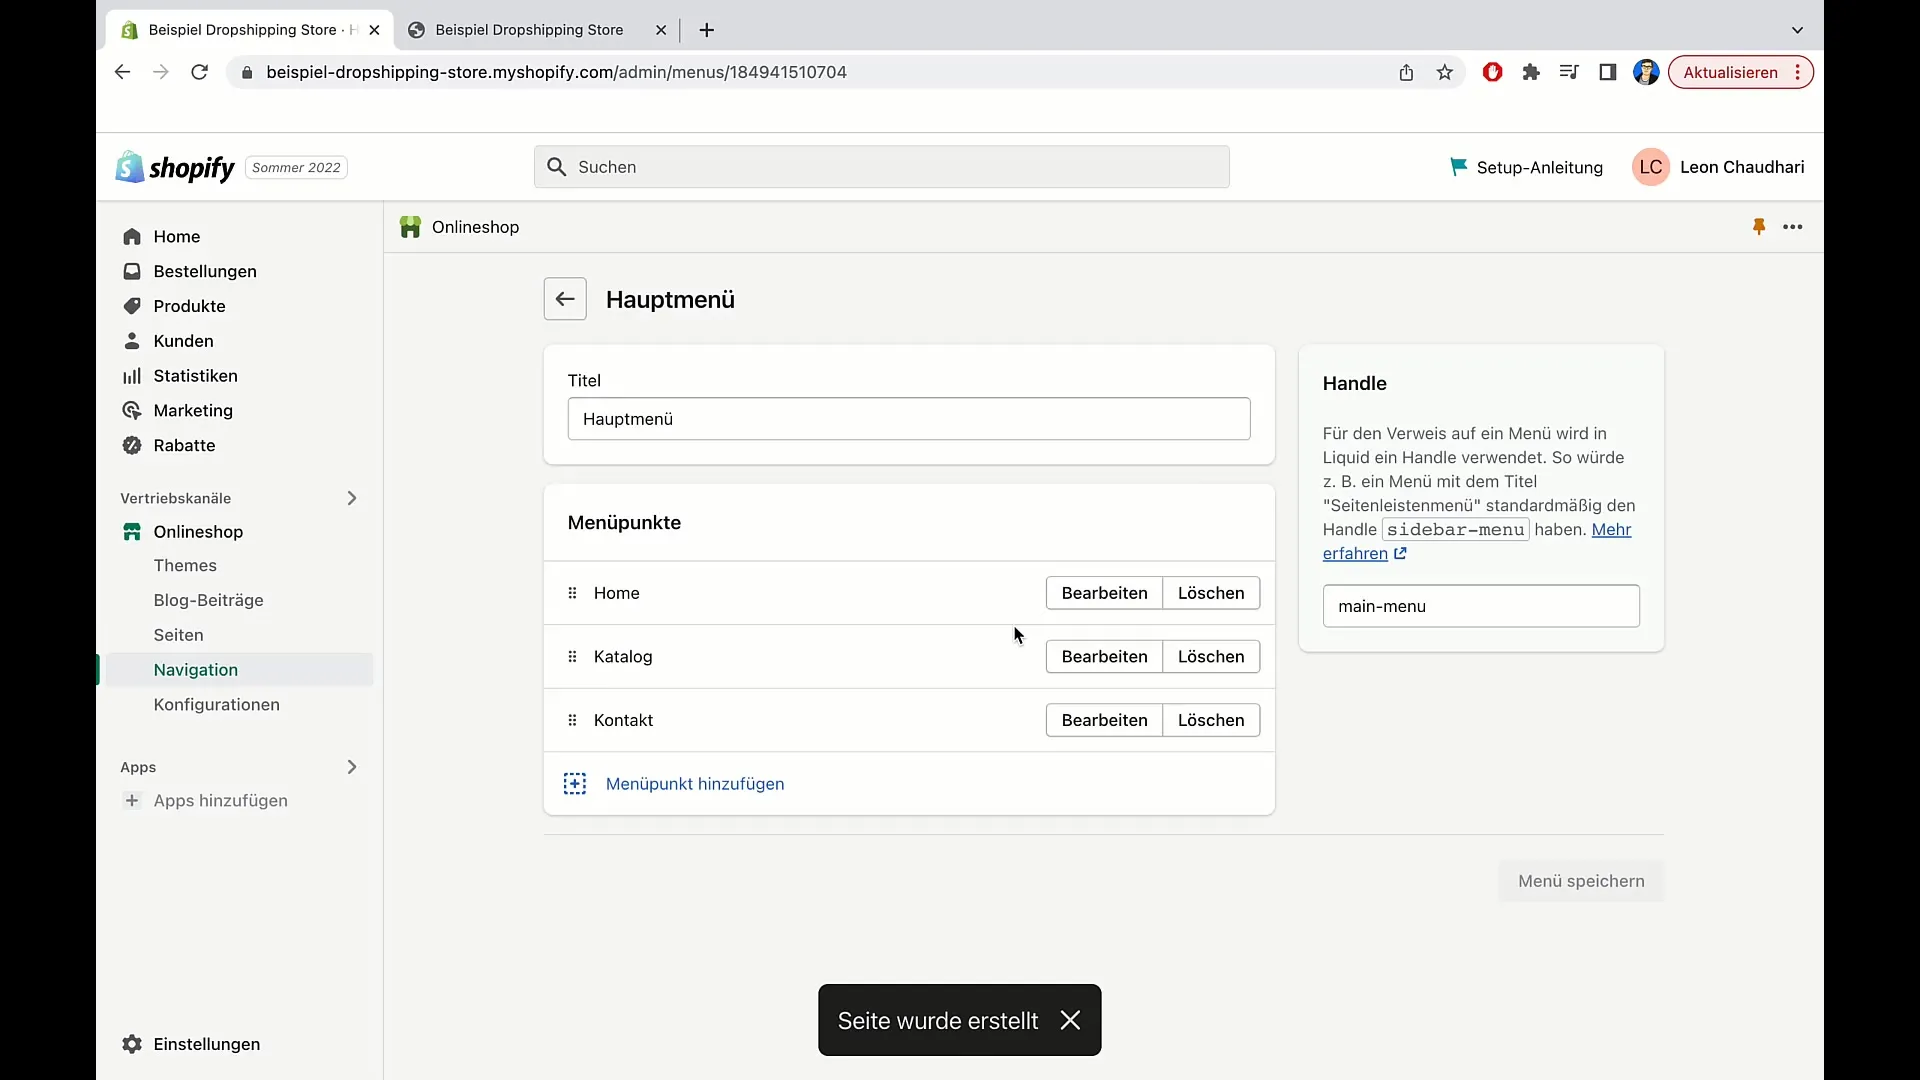Click the Rabatte discounts icon

point(131,444)
